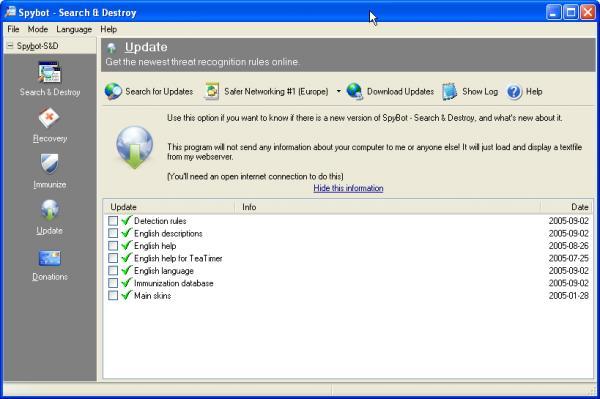Open the Donations card icon
The height and width of the screenshot is (399, 600).
(49, 258)
